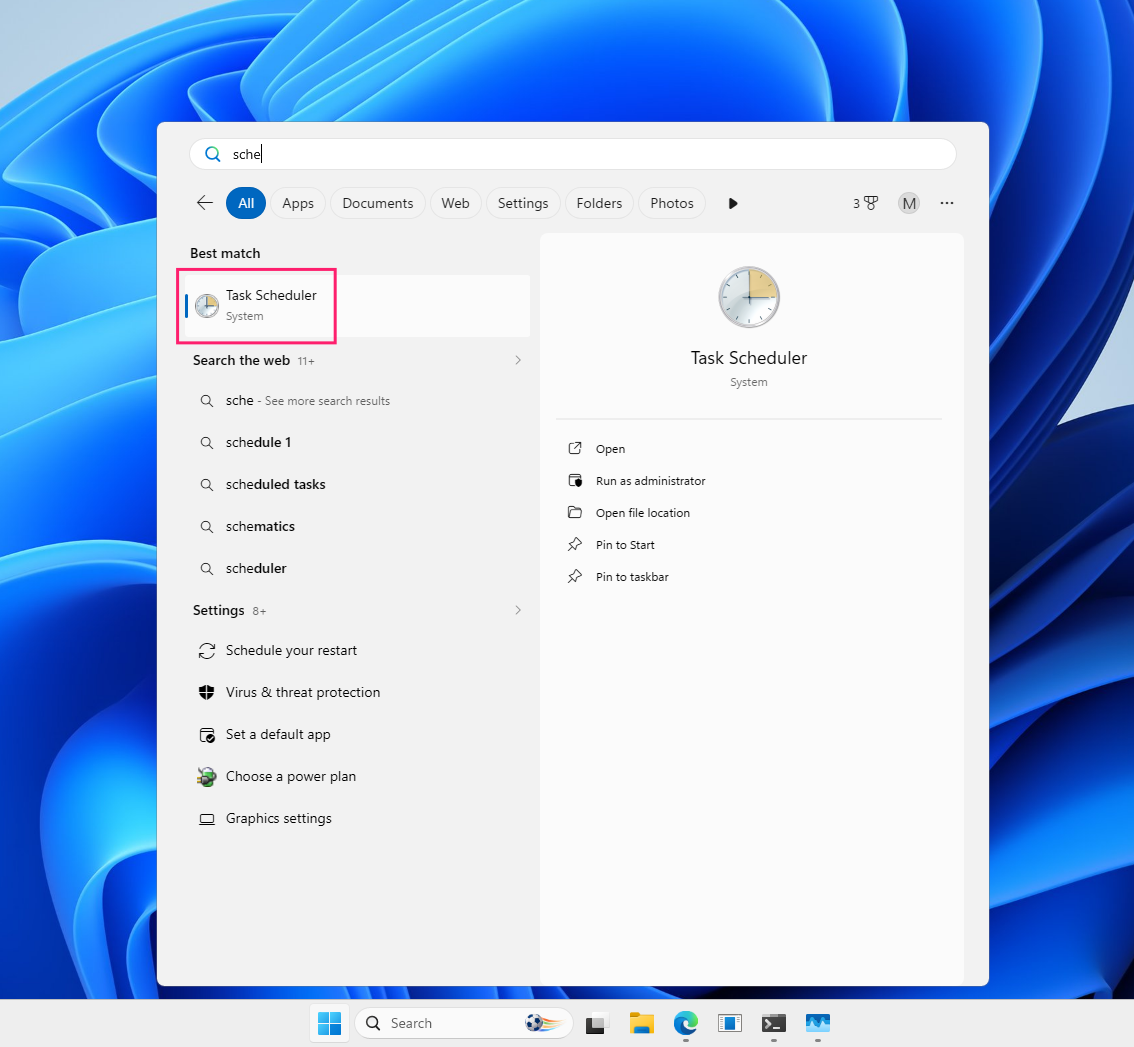This screenshot has height=1047, width=1134.
Task: Switch to the Photos filter tab
Action: pos(672,203)
